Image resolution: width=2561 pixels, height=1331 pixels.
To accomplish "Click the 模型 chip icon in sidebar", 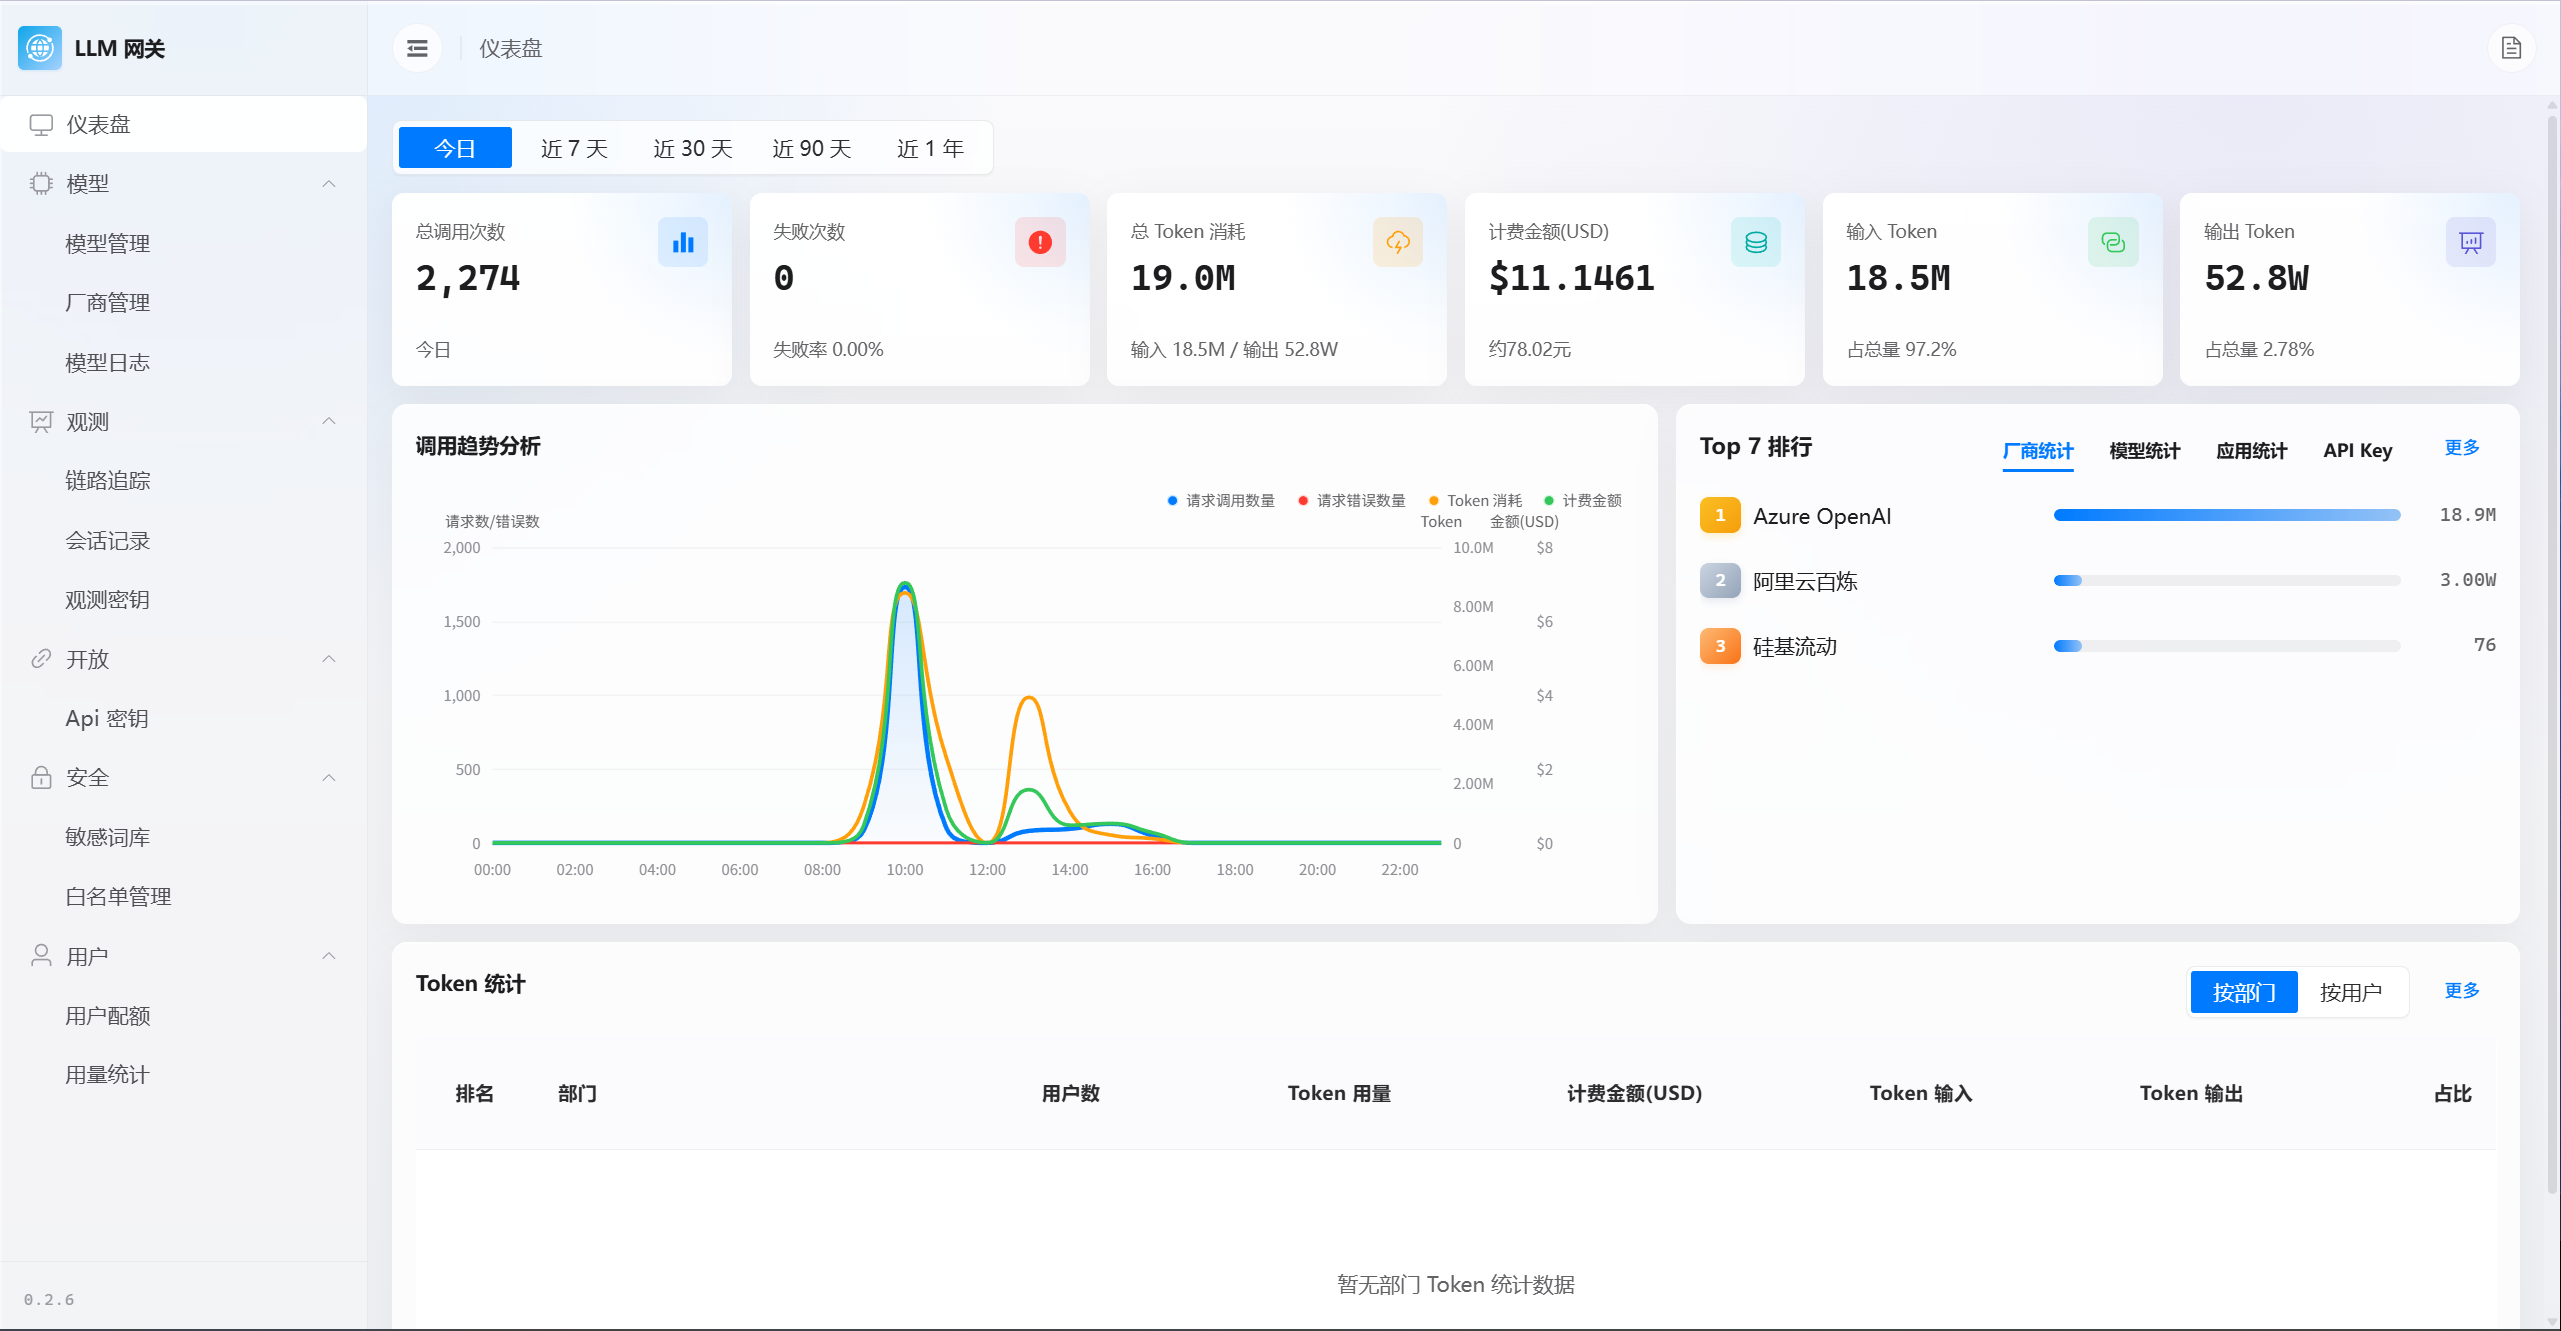I will click(x=41, y=183).
